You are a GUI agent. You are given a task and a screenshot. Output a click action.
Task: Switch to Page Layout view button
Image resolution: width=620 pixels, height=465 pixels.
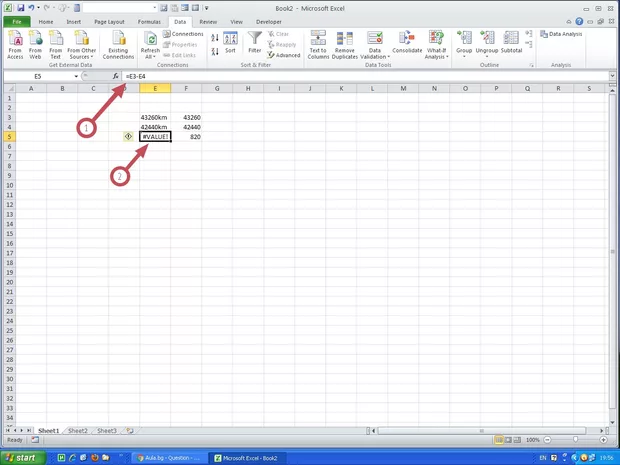508,440
